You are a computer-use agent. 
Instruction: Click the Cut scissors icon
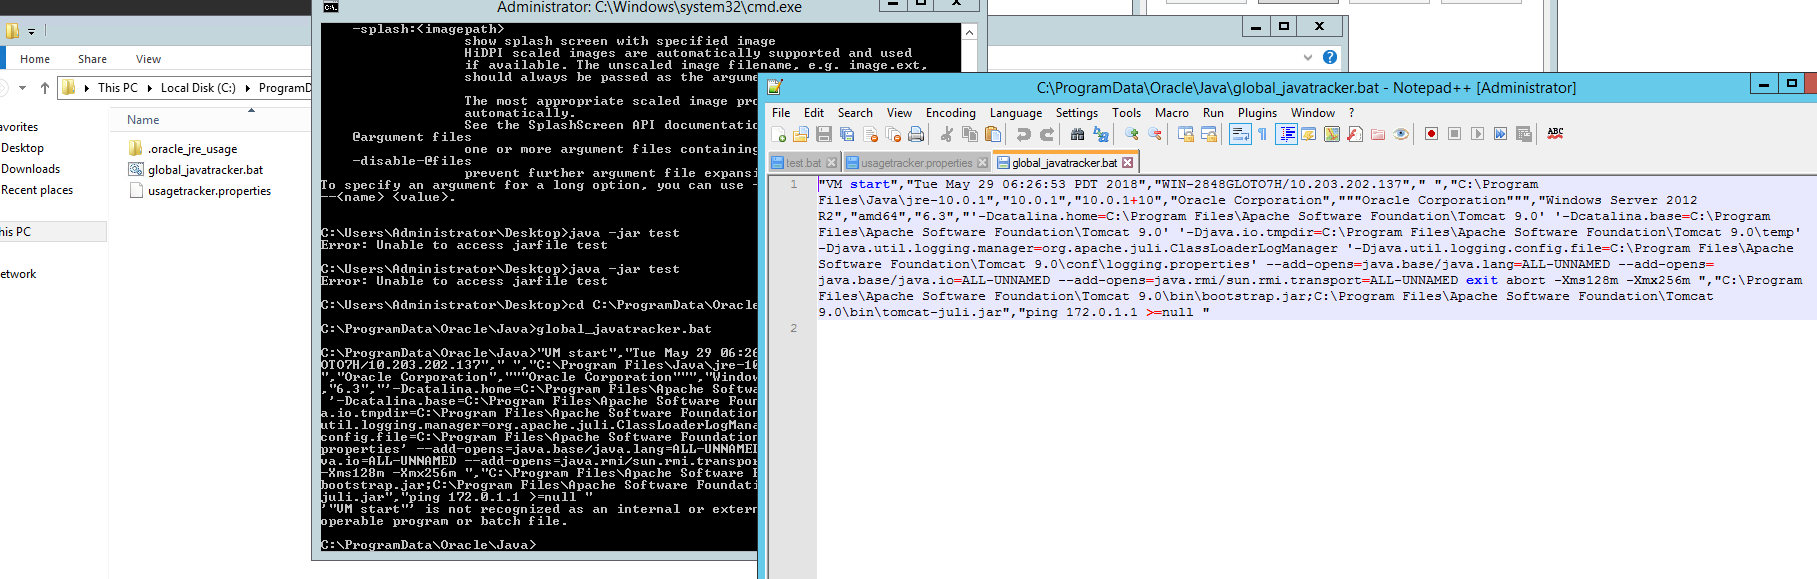(946, 134)
